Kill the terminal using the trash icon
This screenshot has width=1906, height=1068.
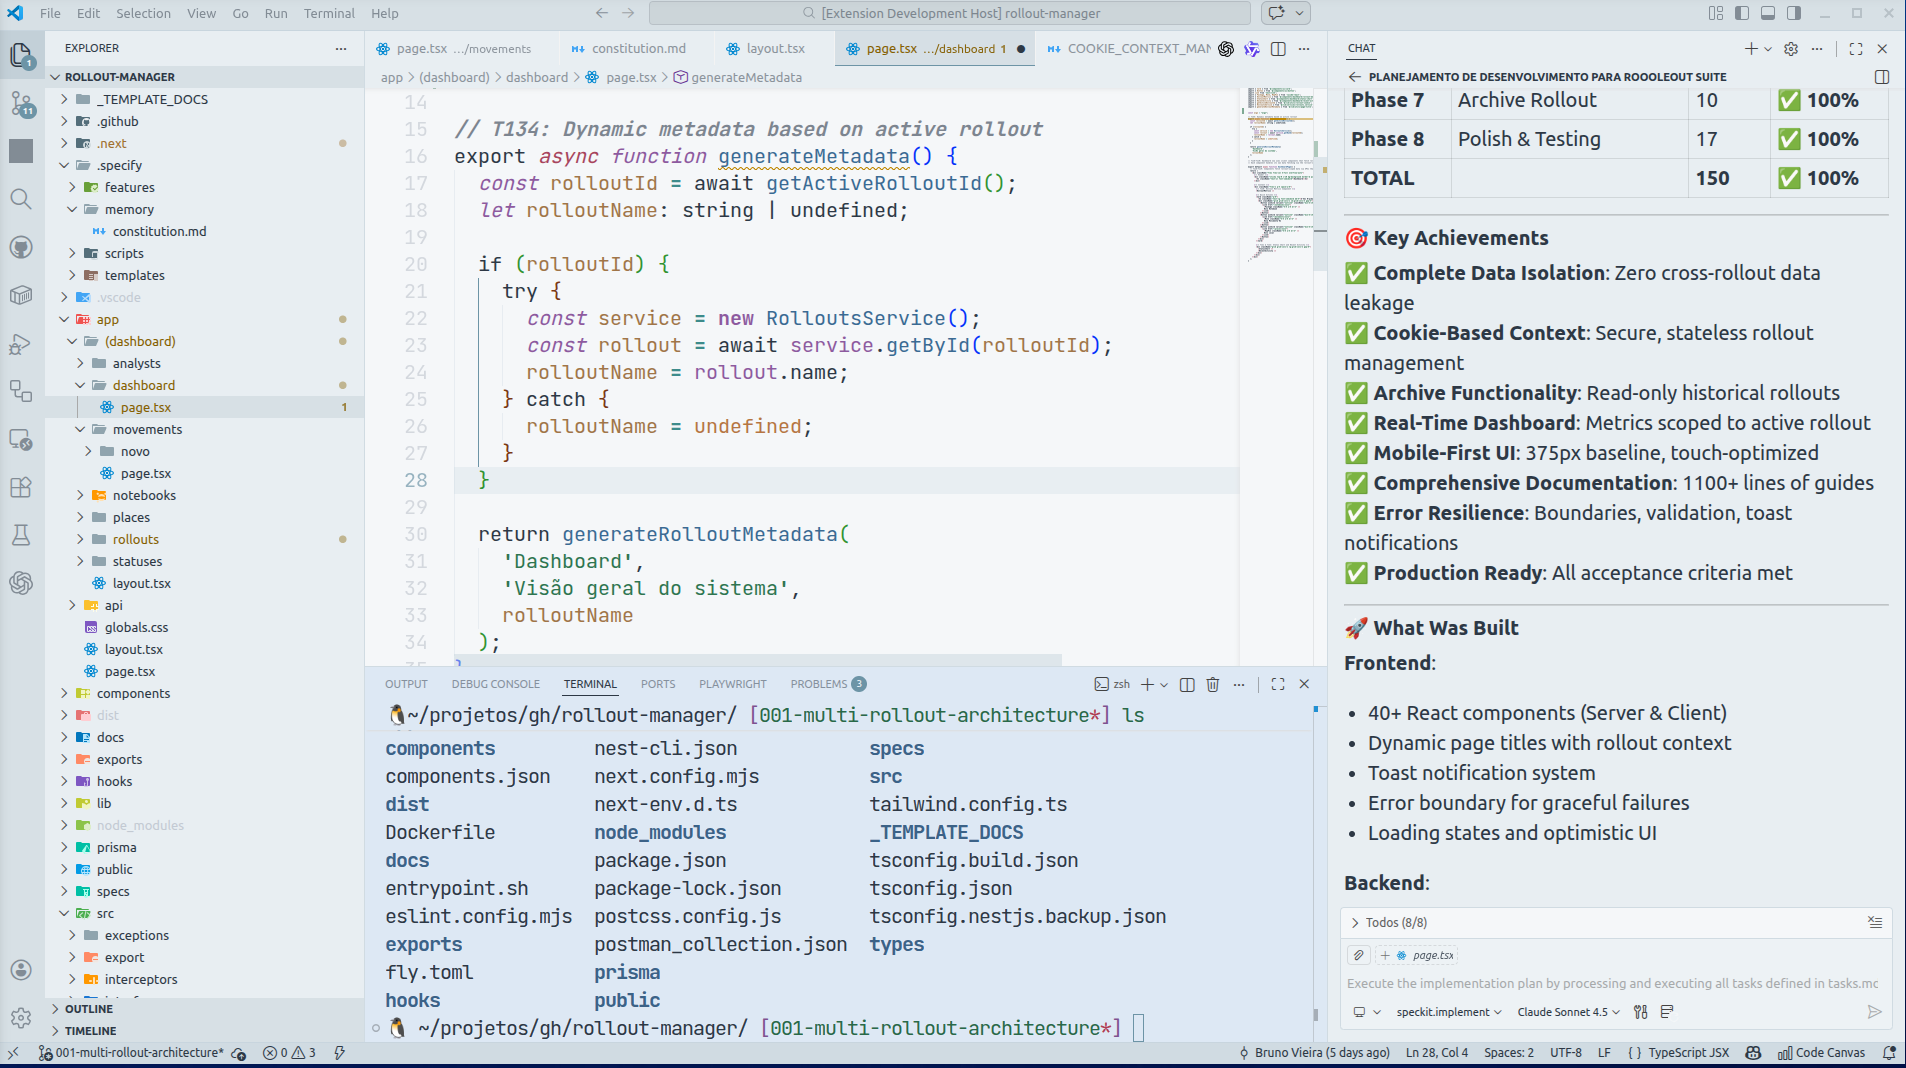(1212, 684)
